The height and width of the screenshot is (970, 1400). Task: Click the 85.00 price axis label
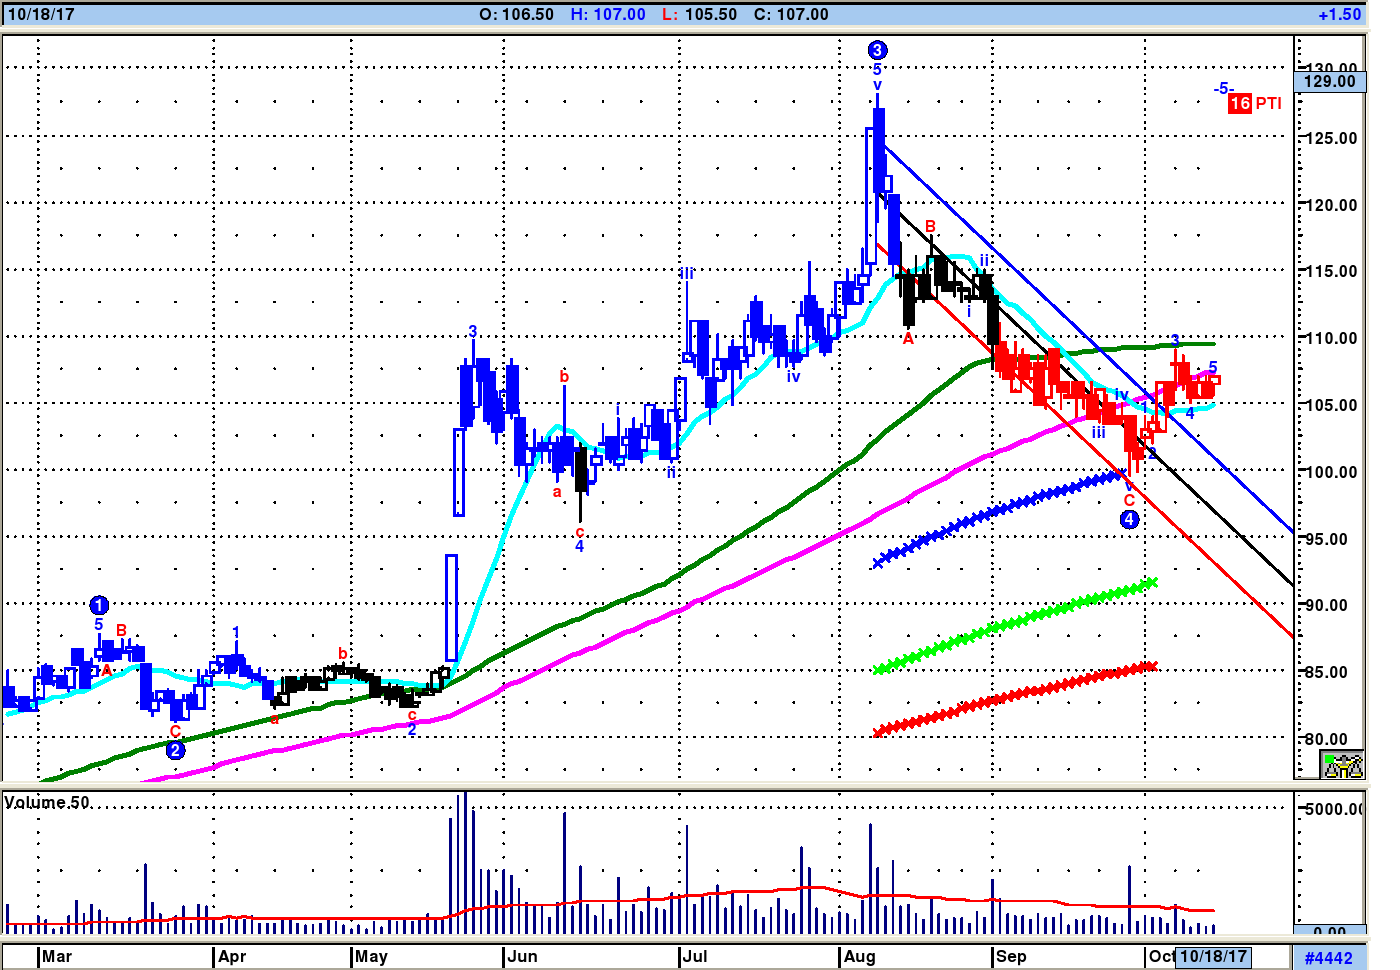click(1328, 672)
